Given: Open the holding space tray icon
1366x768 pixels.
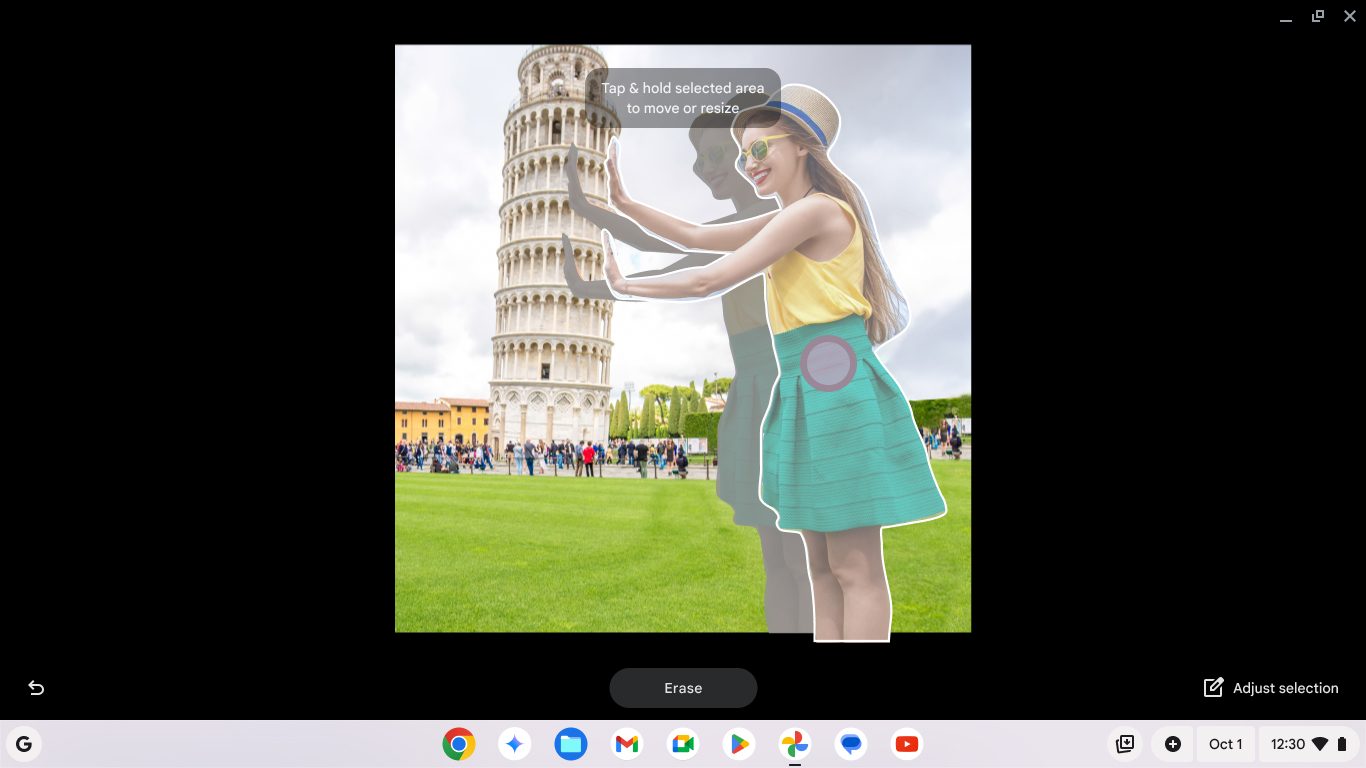Looking at the screenshot, I should click(1125, 744).
